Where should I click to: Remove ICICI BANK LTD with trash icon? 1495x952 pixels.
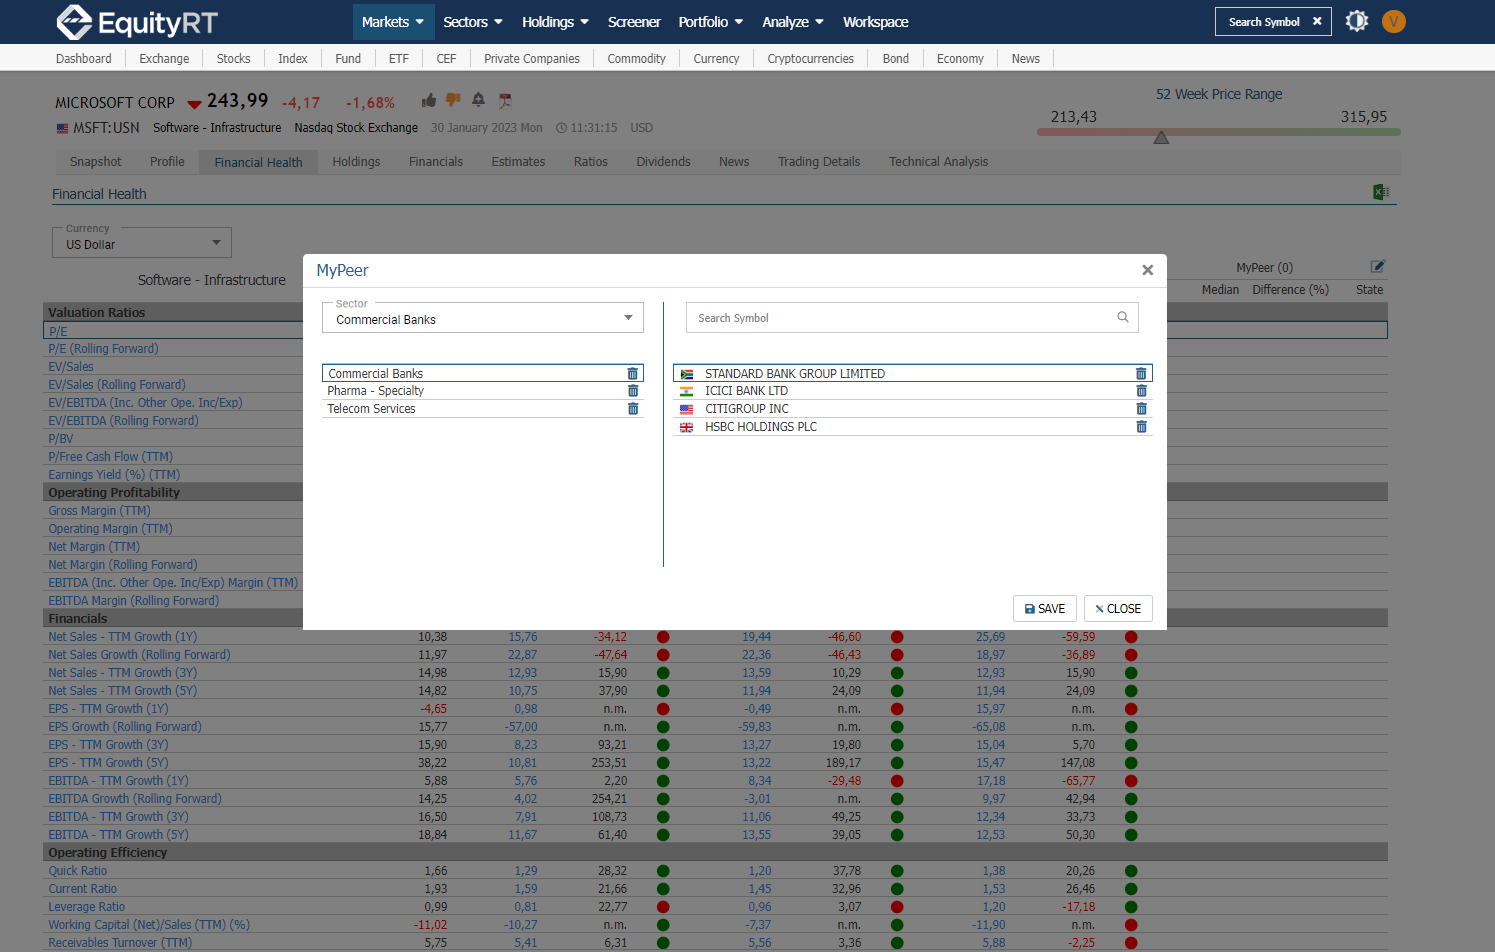pyautogui.click(x=1141, y=391)
